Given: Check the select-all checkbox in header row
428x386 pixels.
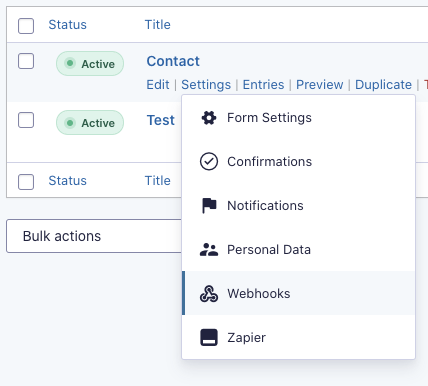Looking at the screenshot, I should pyautogui.click(x=26, y=26).
